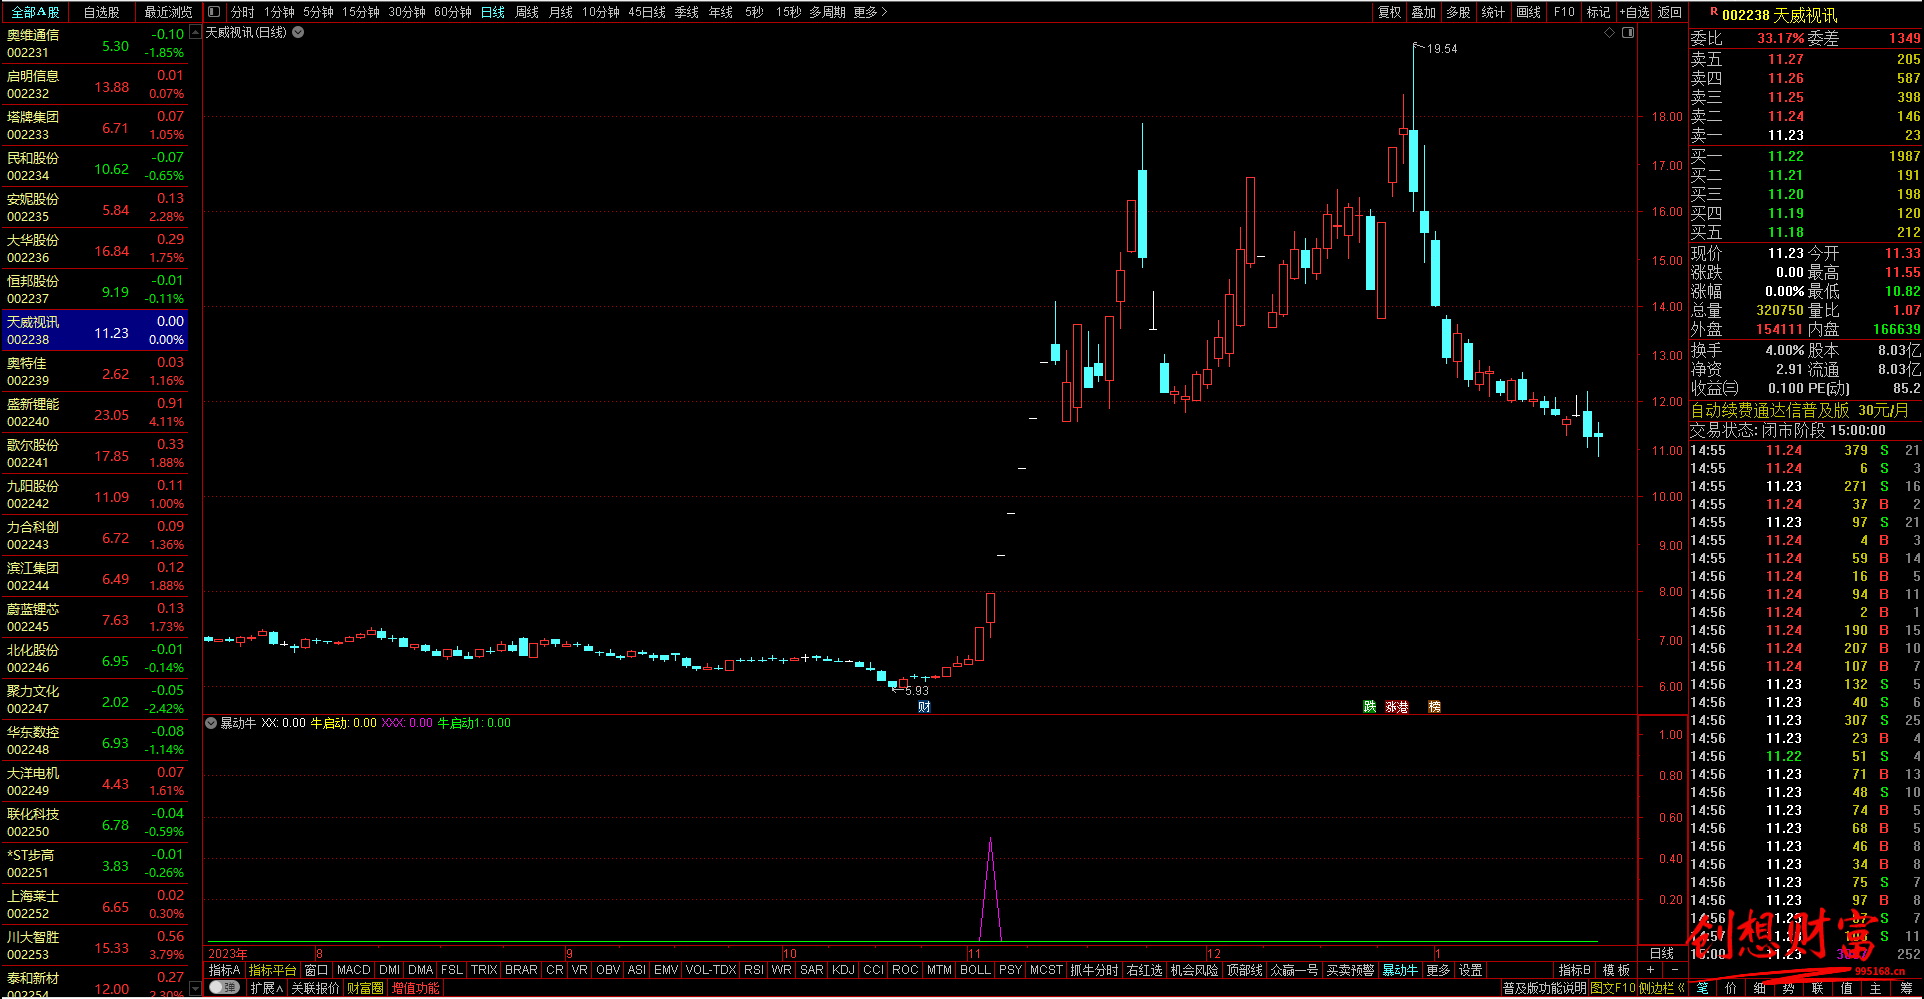Viewport: 1924px width, 999px height.
Task: Open the F10 company info
Action: 1564,12
